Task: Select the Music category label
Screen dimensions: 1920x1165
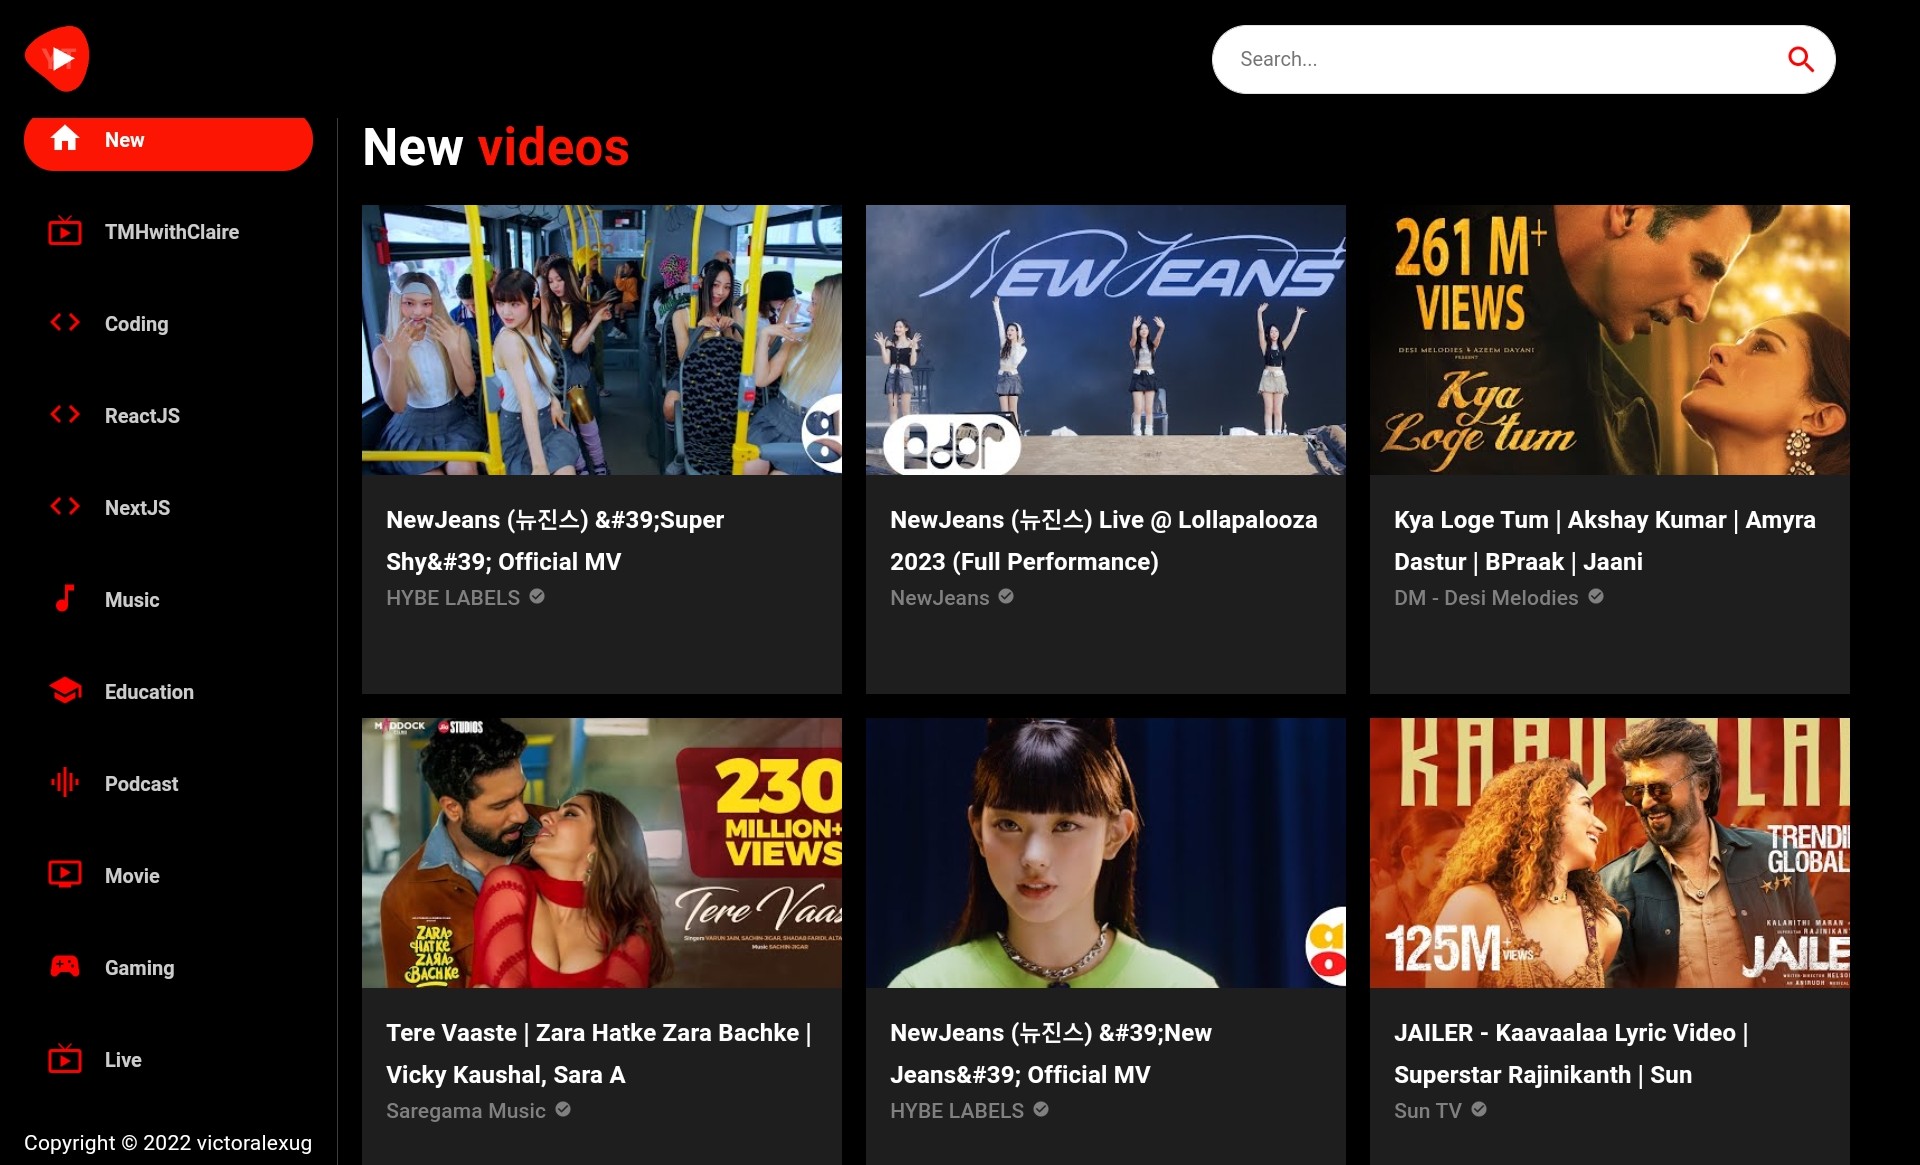Action: click(x=132, y=600)
